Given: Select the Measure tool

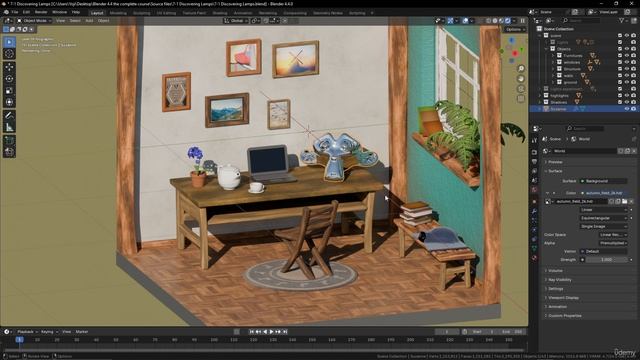Looking at the screenshot, I should click(9, 127).
